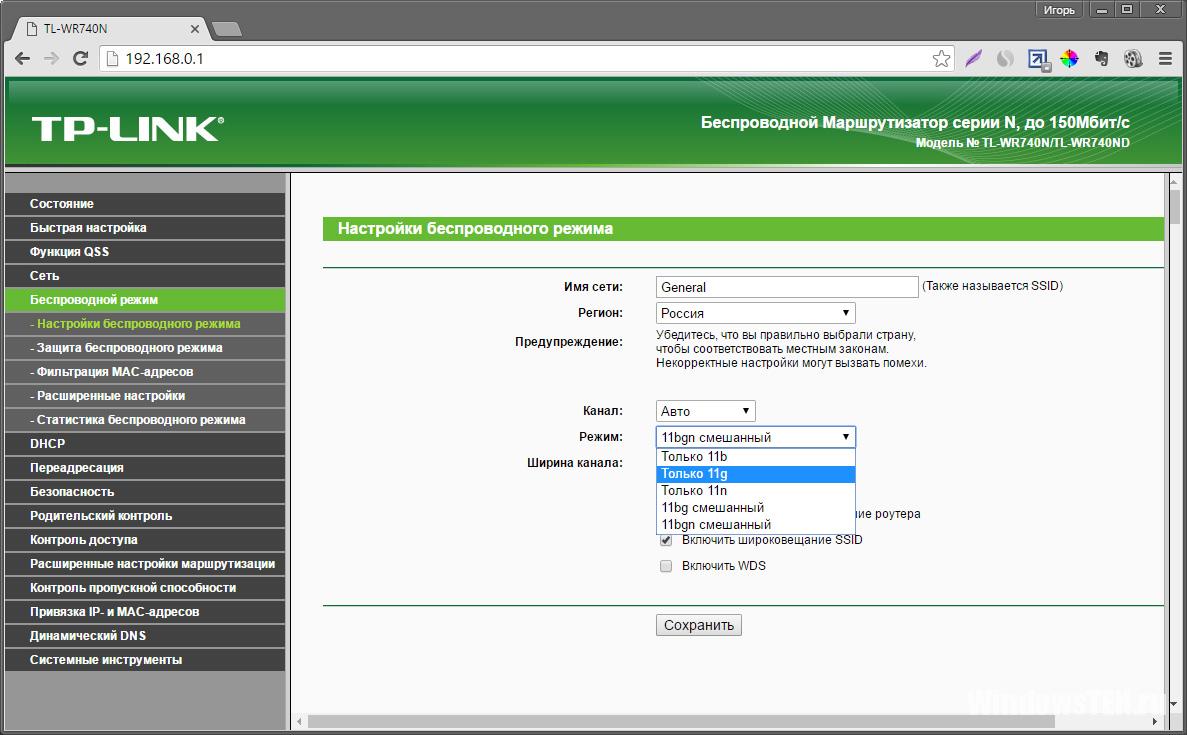
Task: Click the purple feather extension icon
Action: 974,58
